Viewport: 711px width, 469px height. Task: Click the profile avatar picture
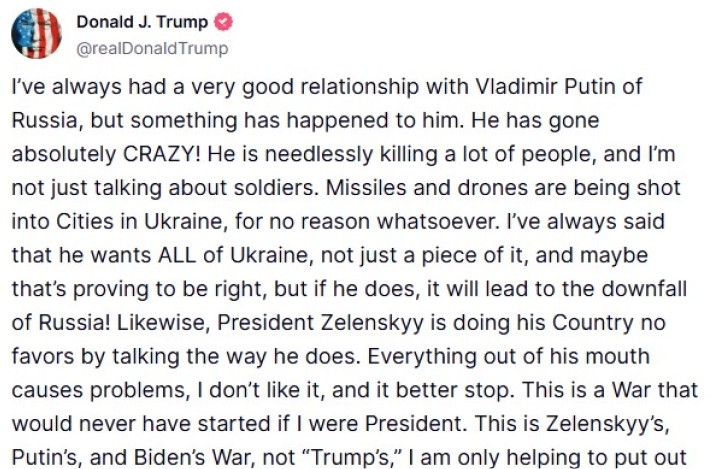[37, 34]
